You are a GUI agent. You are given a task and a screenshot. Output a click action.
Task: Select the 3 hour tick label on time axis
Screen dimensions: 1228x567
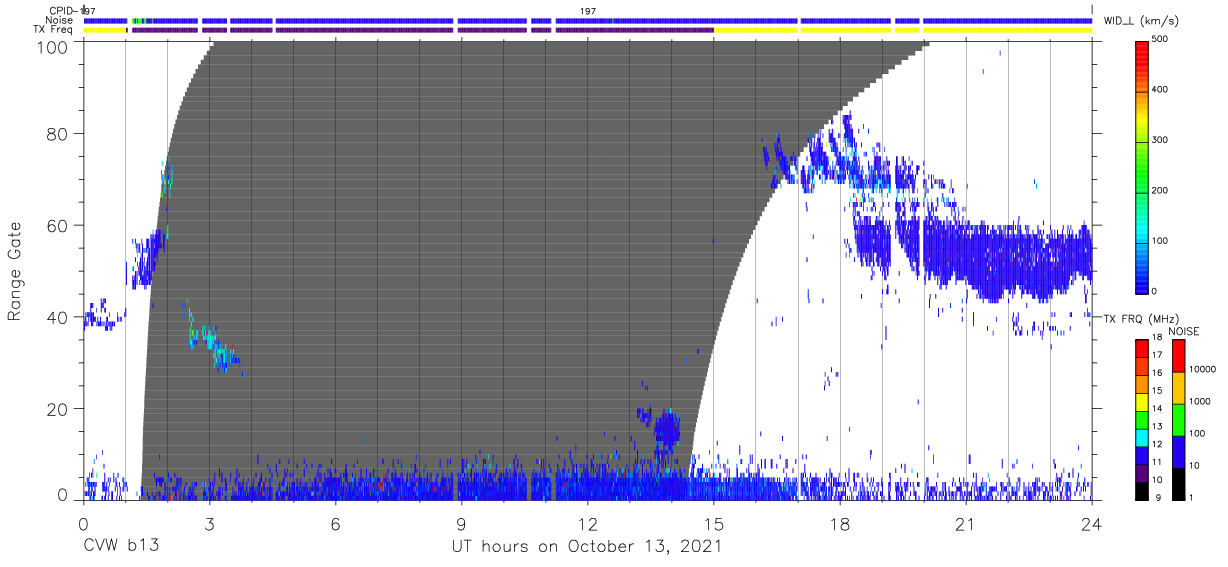[x=209, y=525]
